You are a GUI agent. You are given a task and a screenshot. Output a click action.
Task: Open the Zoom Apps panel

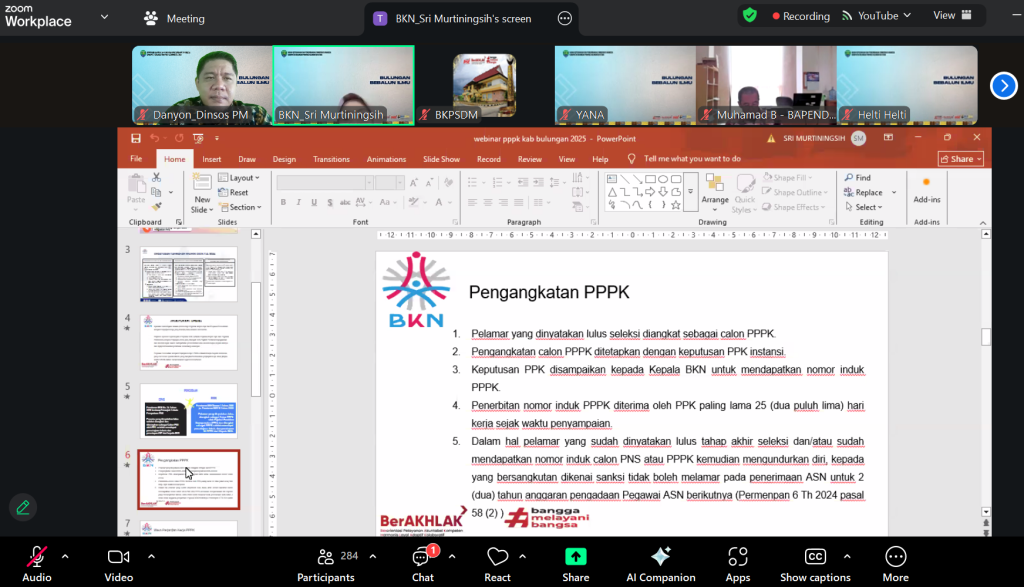pyautogui.click(x=738, y=558)
